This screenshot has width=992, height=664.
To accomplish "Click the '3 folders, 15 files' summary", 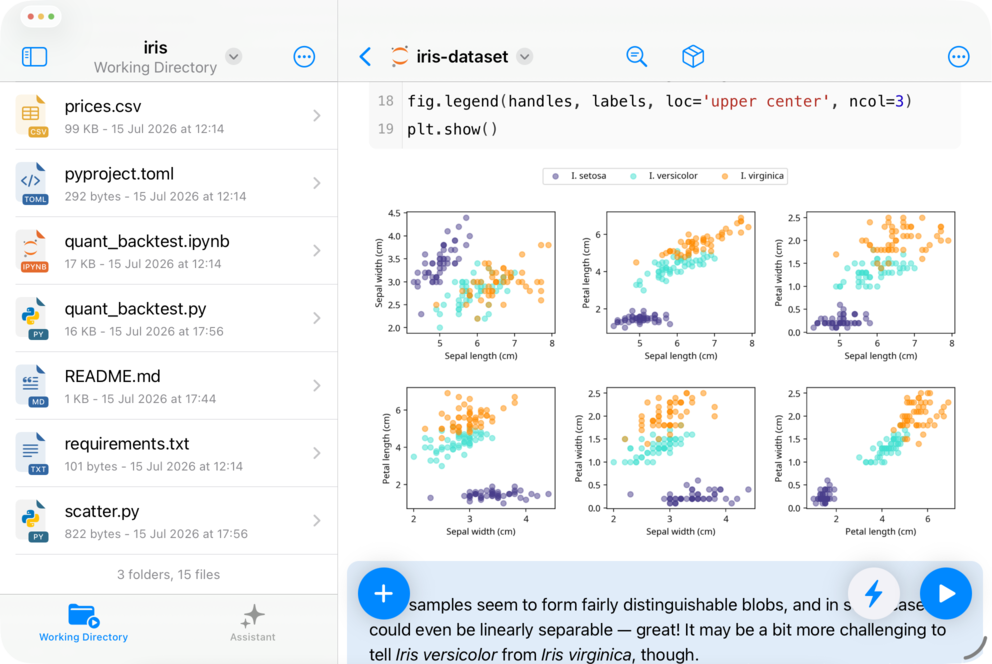I will tap(168, 574).
